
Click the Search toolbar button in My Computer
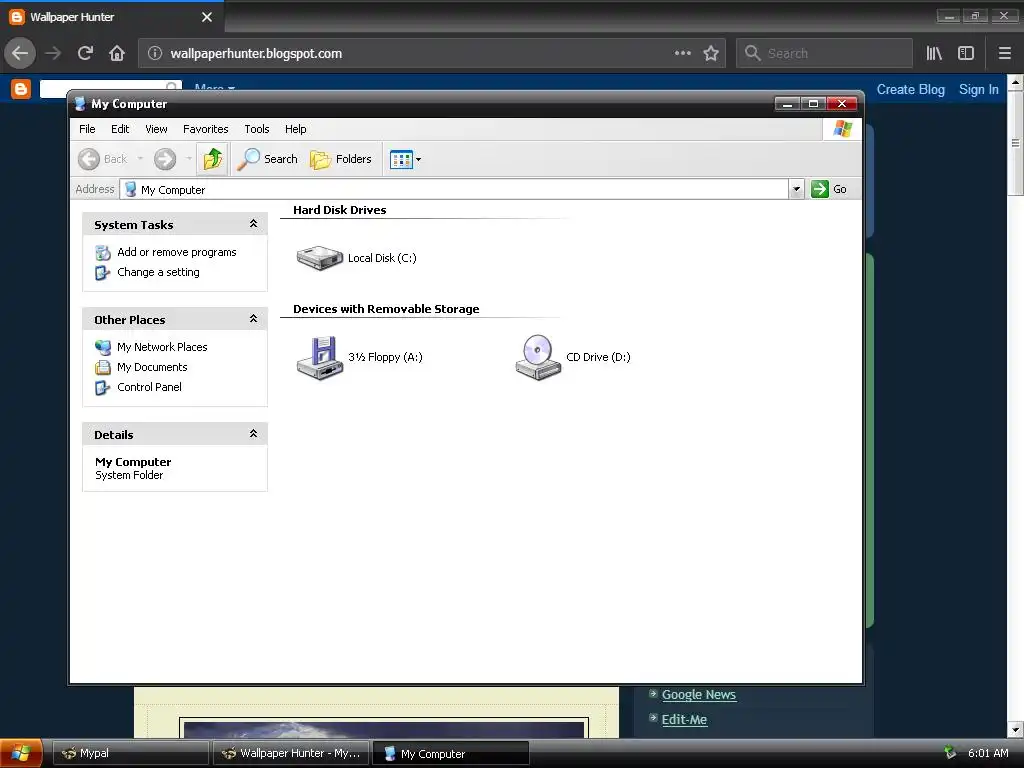pyautogui.click(x=267, y=159)
